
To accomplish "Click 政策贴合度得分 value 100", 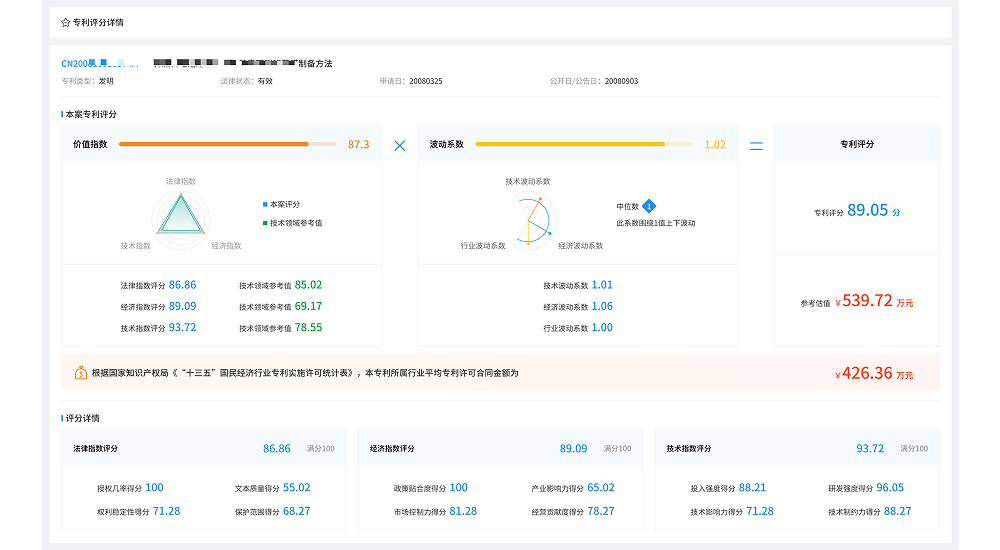I will point(459,488).
